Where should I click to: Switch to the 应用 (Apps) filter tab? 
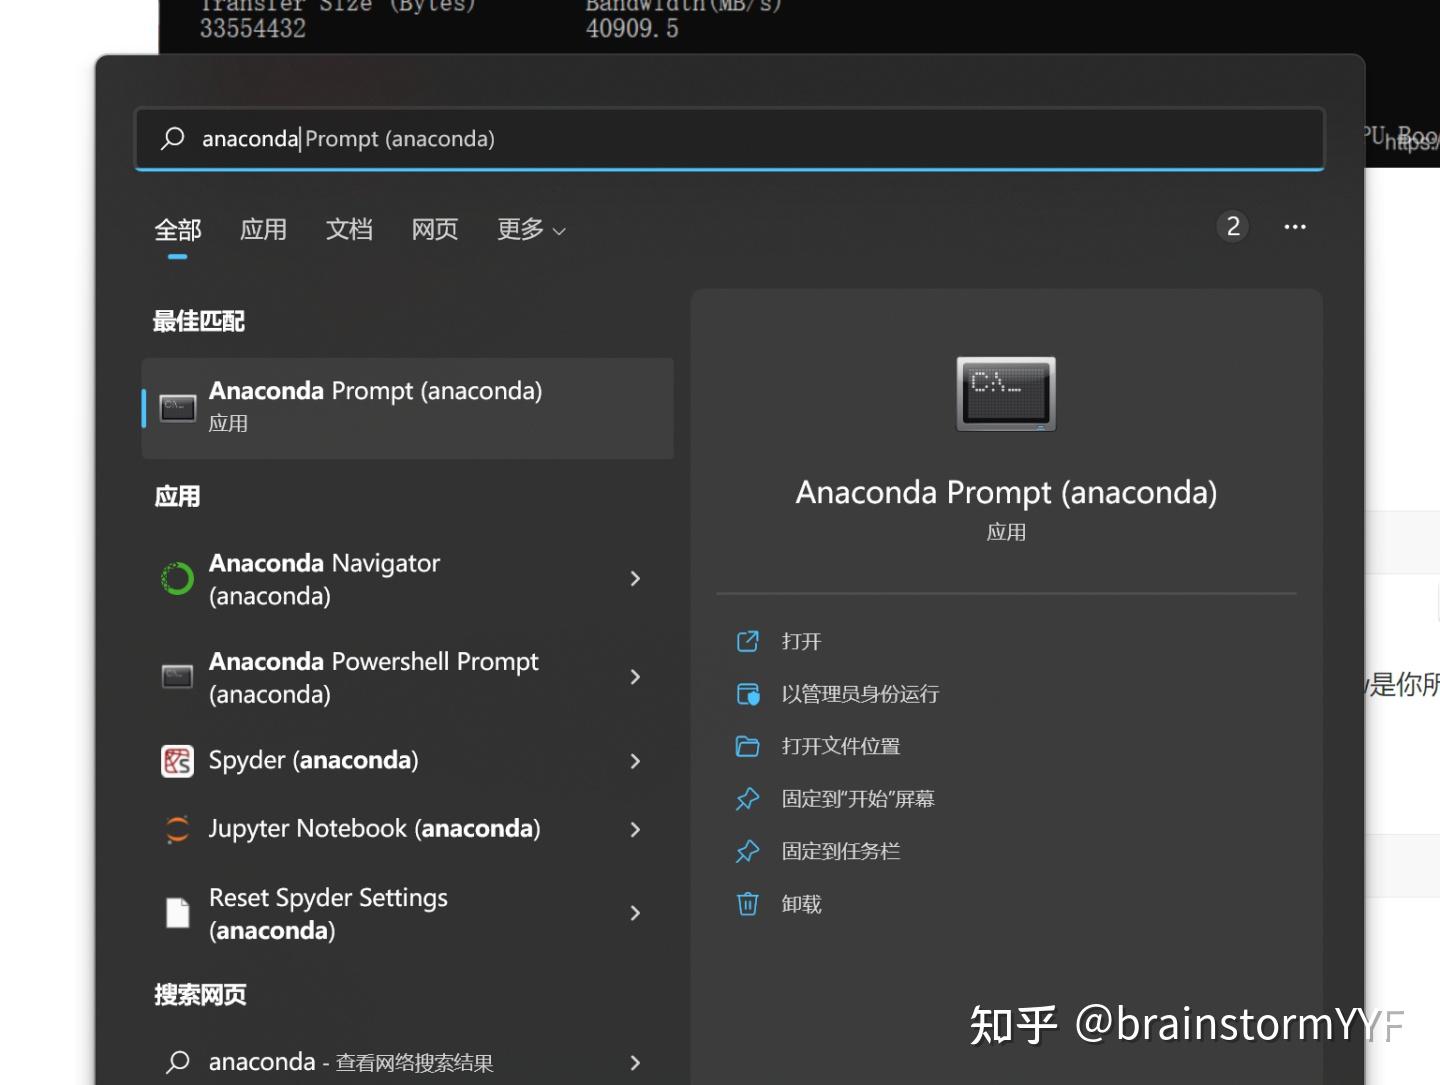(x=263, y=230)
